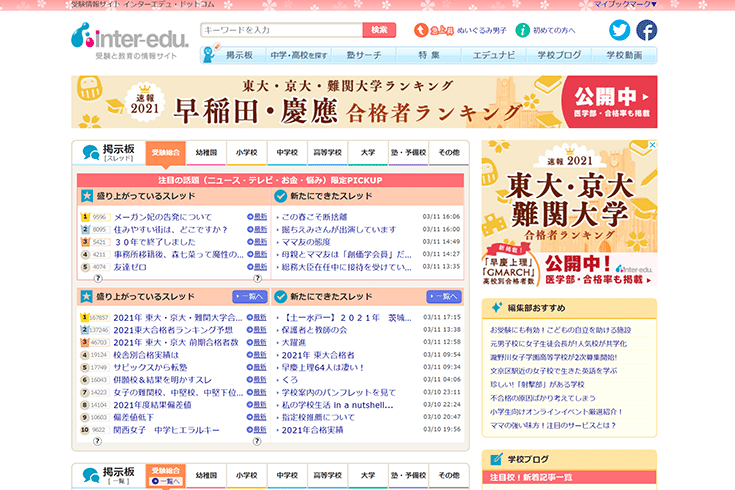Select the その他 tab in top panel
The image size is (735, 490).
point(449,153)
